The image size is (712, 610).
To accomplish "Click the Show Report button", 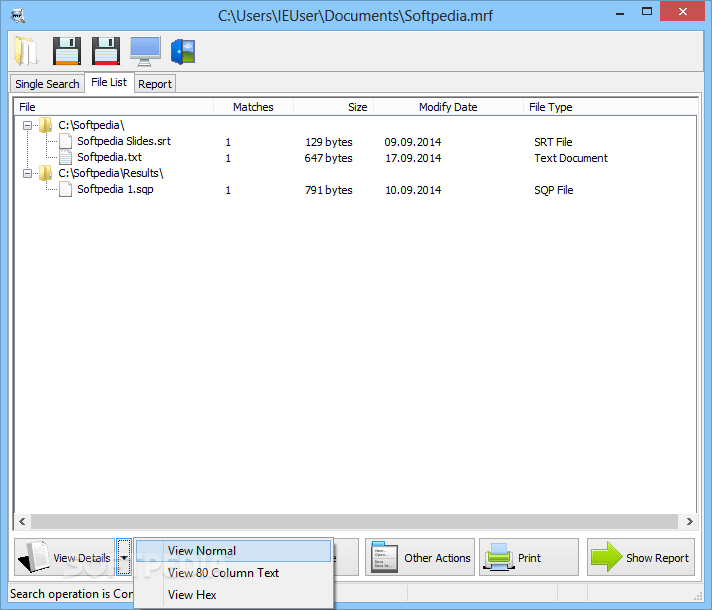I will [641, 557].
